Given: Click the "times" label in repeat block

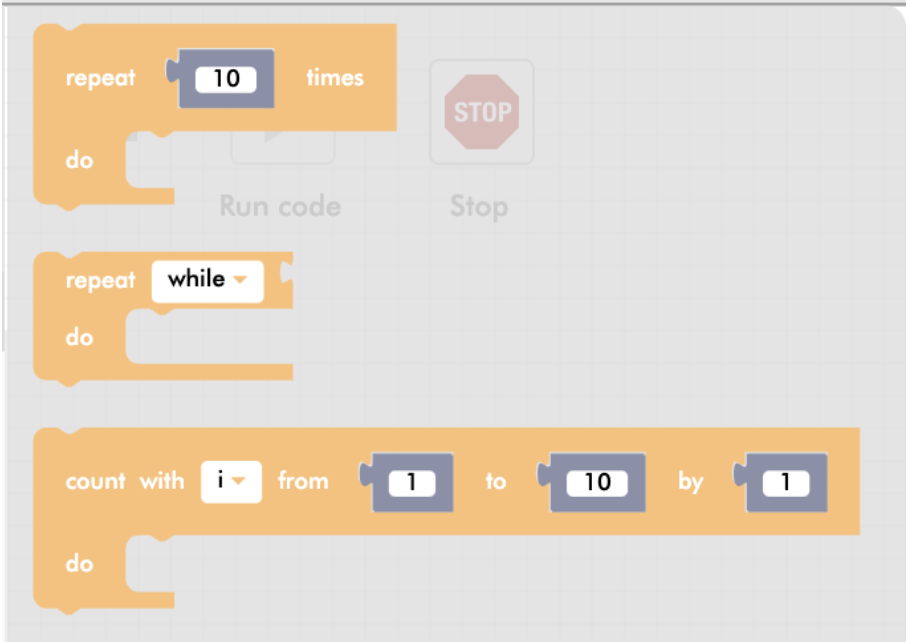Looking at the screenshot, I should [x=335, y=78].
